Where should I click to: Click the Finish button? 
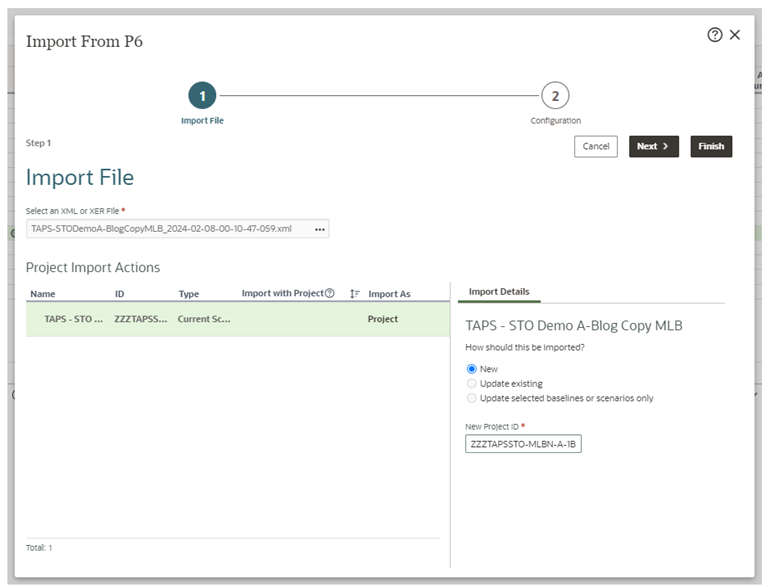(x=711, y=147)
